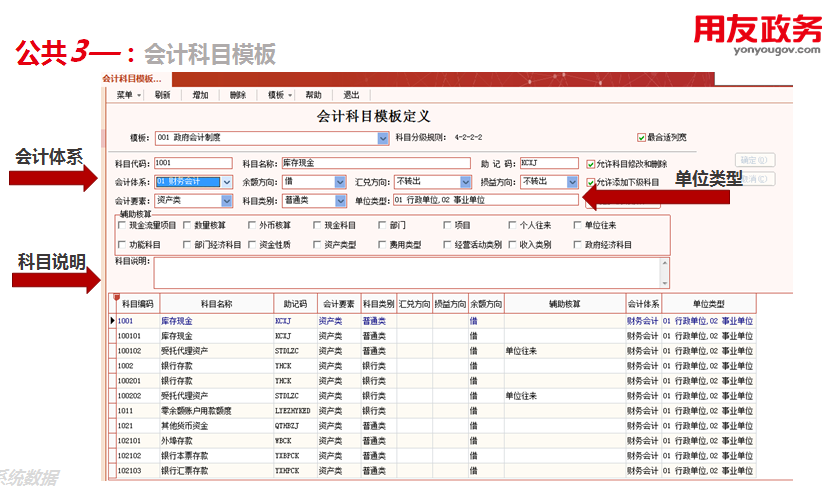
Task: Select row 1021 其他货币资金
Action: 432,426
